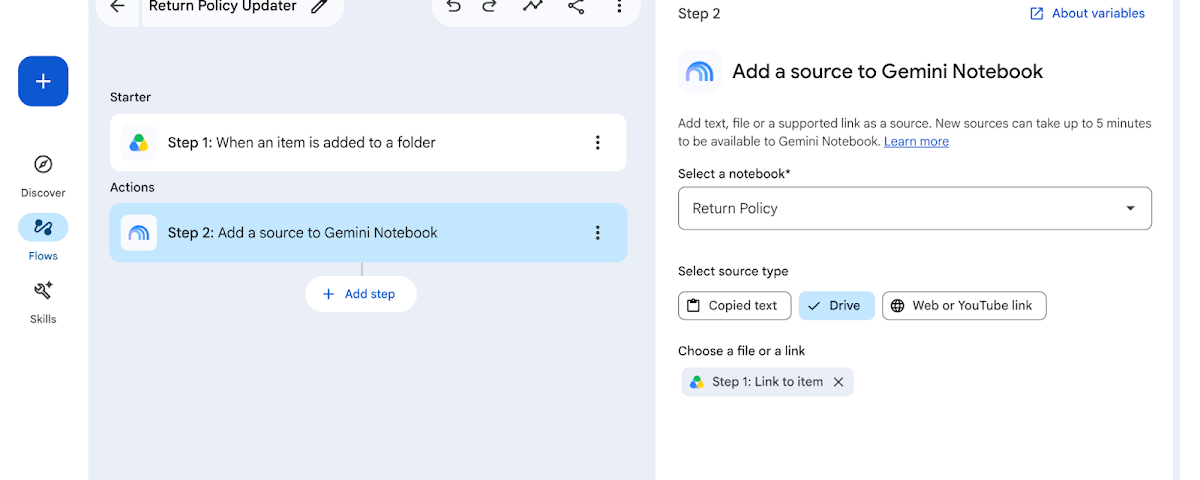Go back using the left arrow icon
Screen dimensions: 1200x480
pos(118,7)
